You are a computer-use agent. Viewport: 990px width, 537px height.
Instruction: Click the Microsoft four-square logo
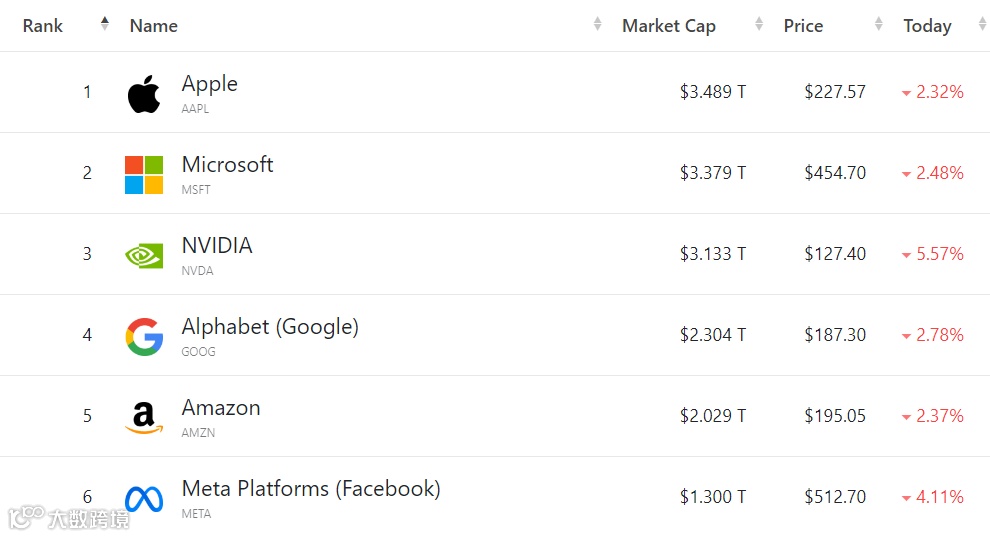click(x=144, y=175)
